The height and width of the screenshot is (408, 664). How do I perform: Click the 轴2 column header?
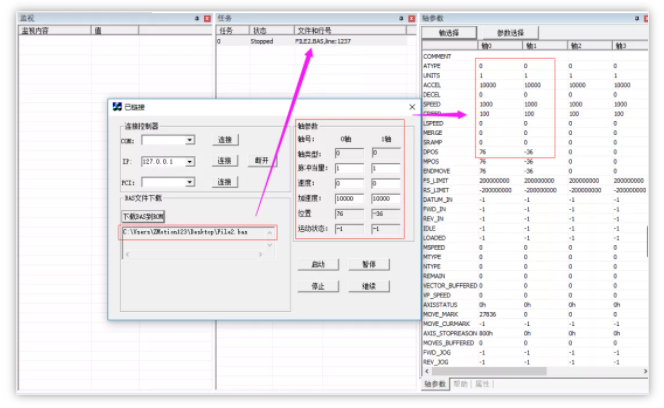pos(590,45)
